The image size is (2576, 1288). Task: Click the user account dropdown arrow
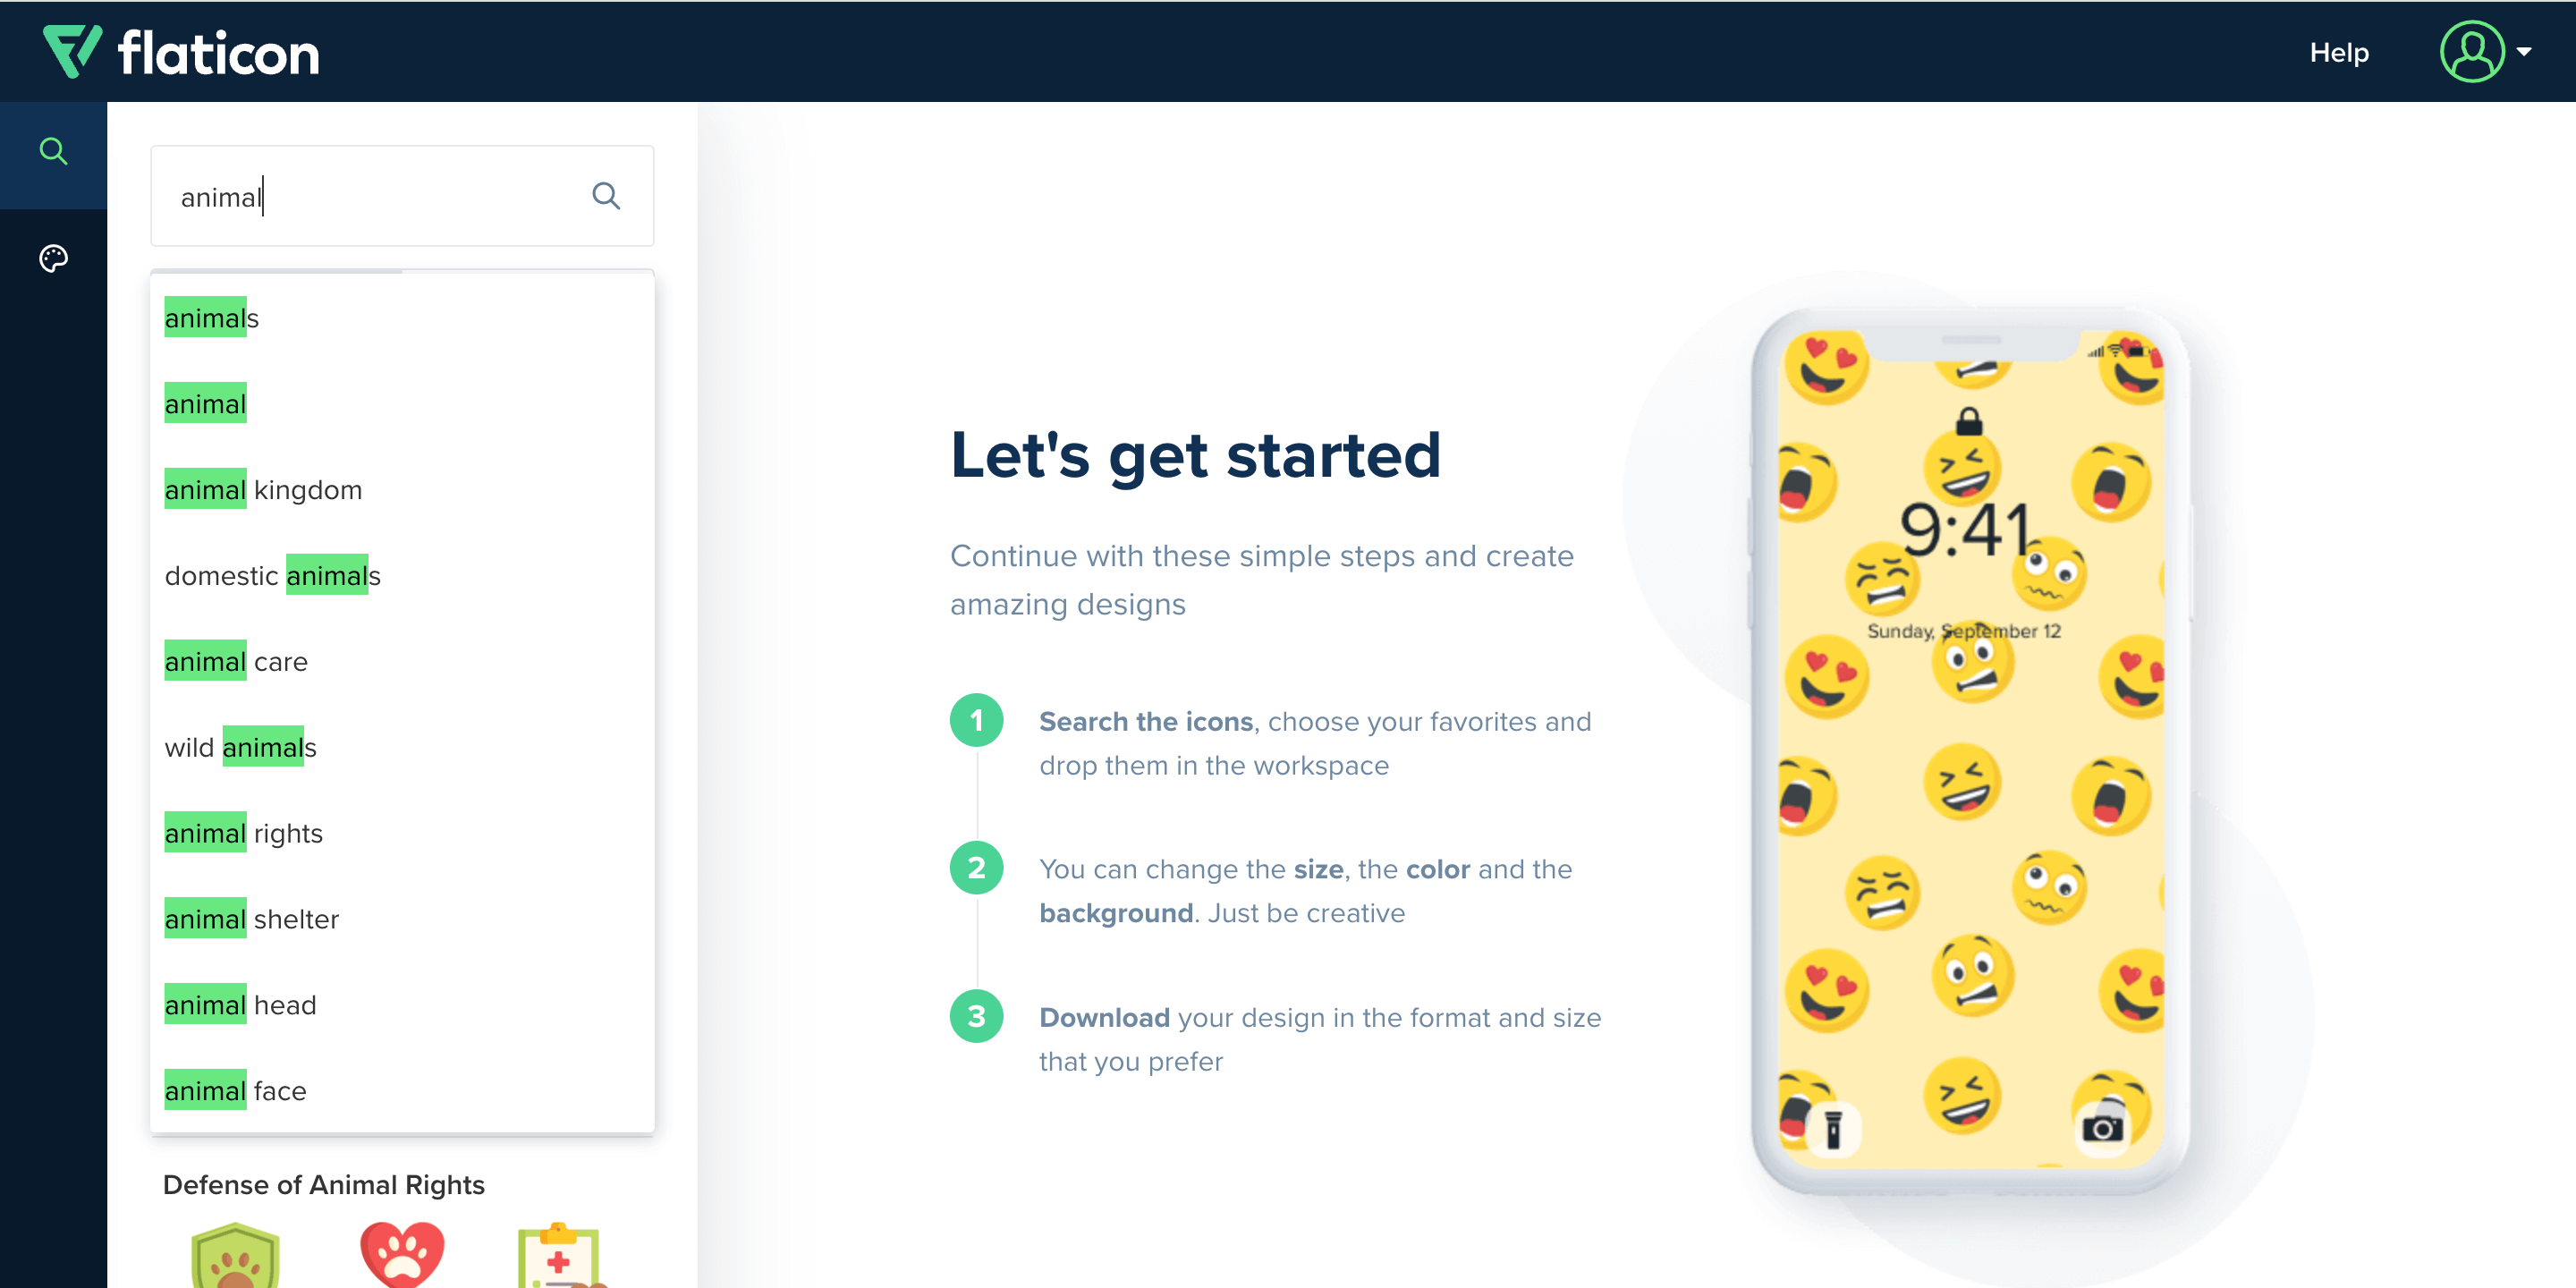2523,53
